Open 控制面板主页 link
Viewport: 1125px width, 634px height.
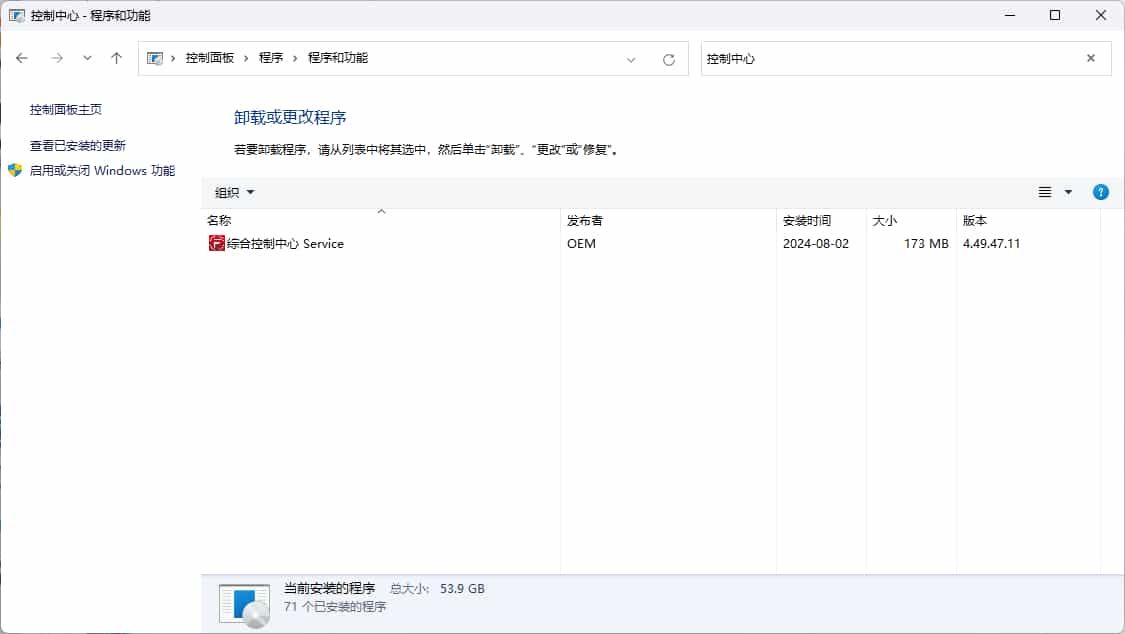[65, 110]
